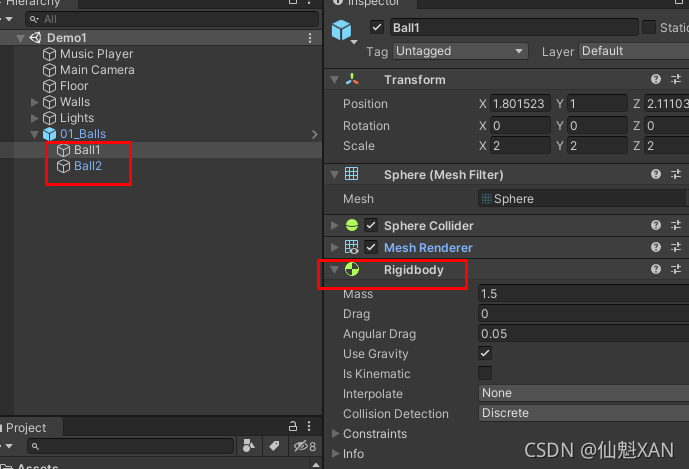Open the Collision Detection dropdown

(584, 413)
